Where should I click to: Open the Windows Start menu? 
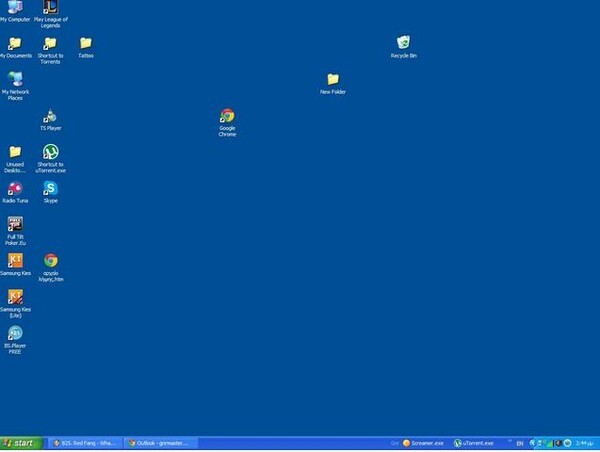click(x=20, y=442)
